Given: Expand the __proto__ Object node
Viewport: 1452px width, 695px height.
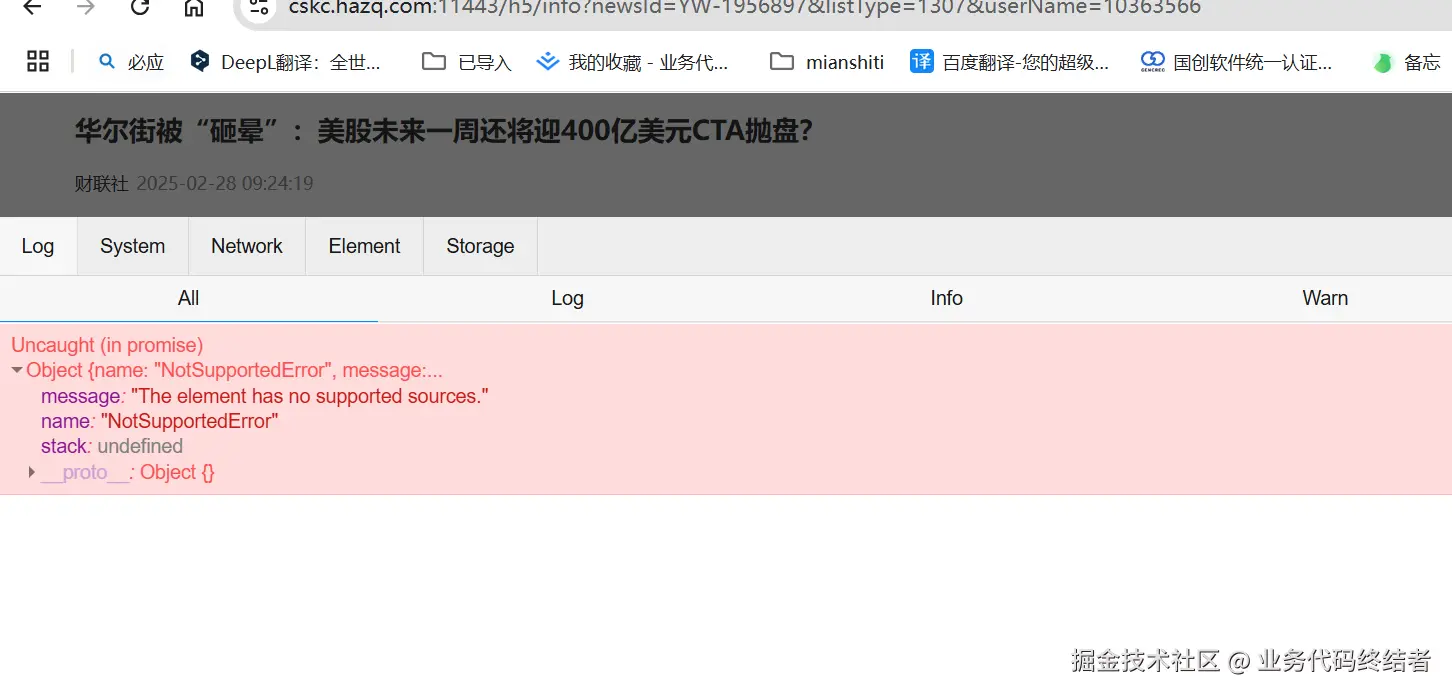Looking at the screenshot, I should tap(32, 472).
